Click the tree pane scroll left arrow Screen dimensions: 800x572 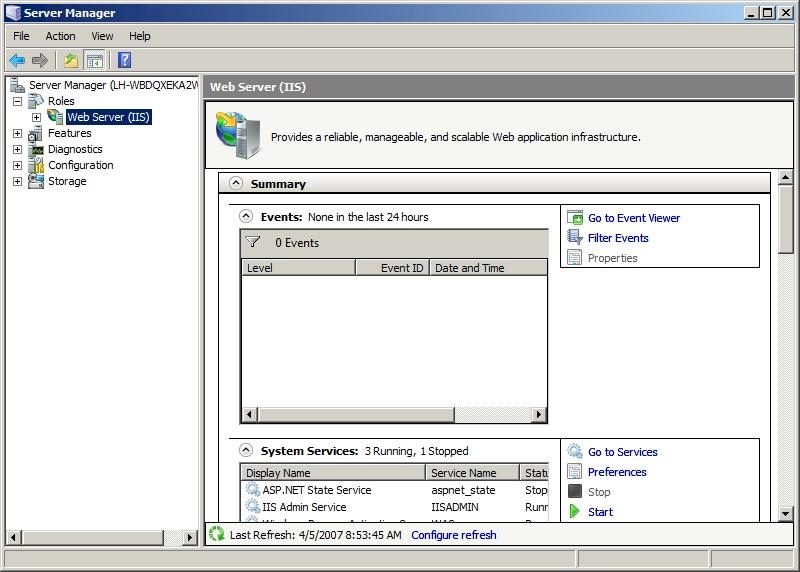[x=13, y=537]
